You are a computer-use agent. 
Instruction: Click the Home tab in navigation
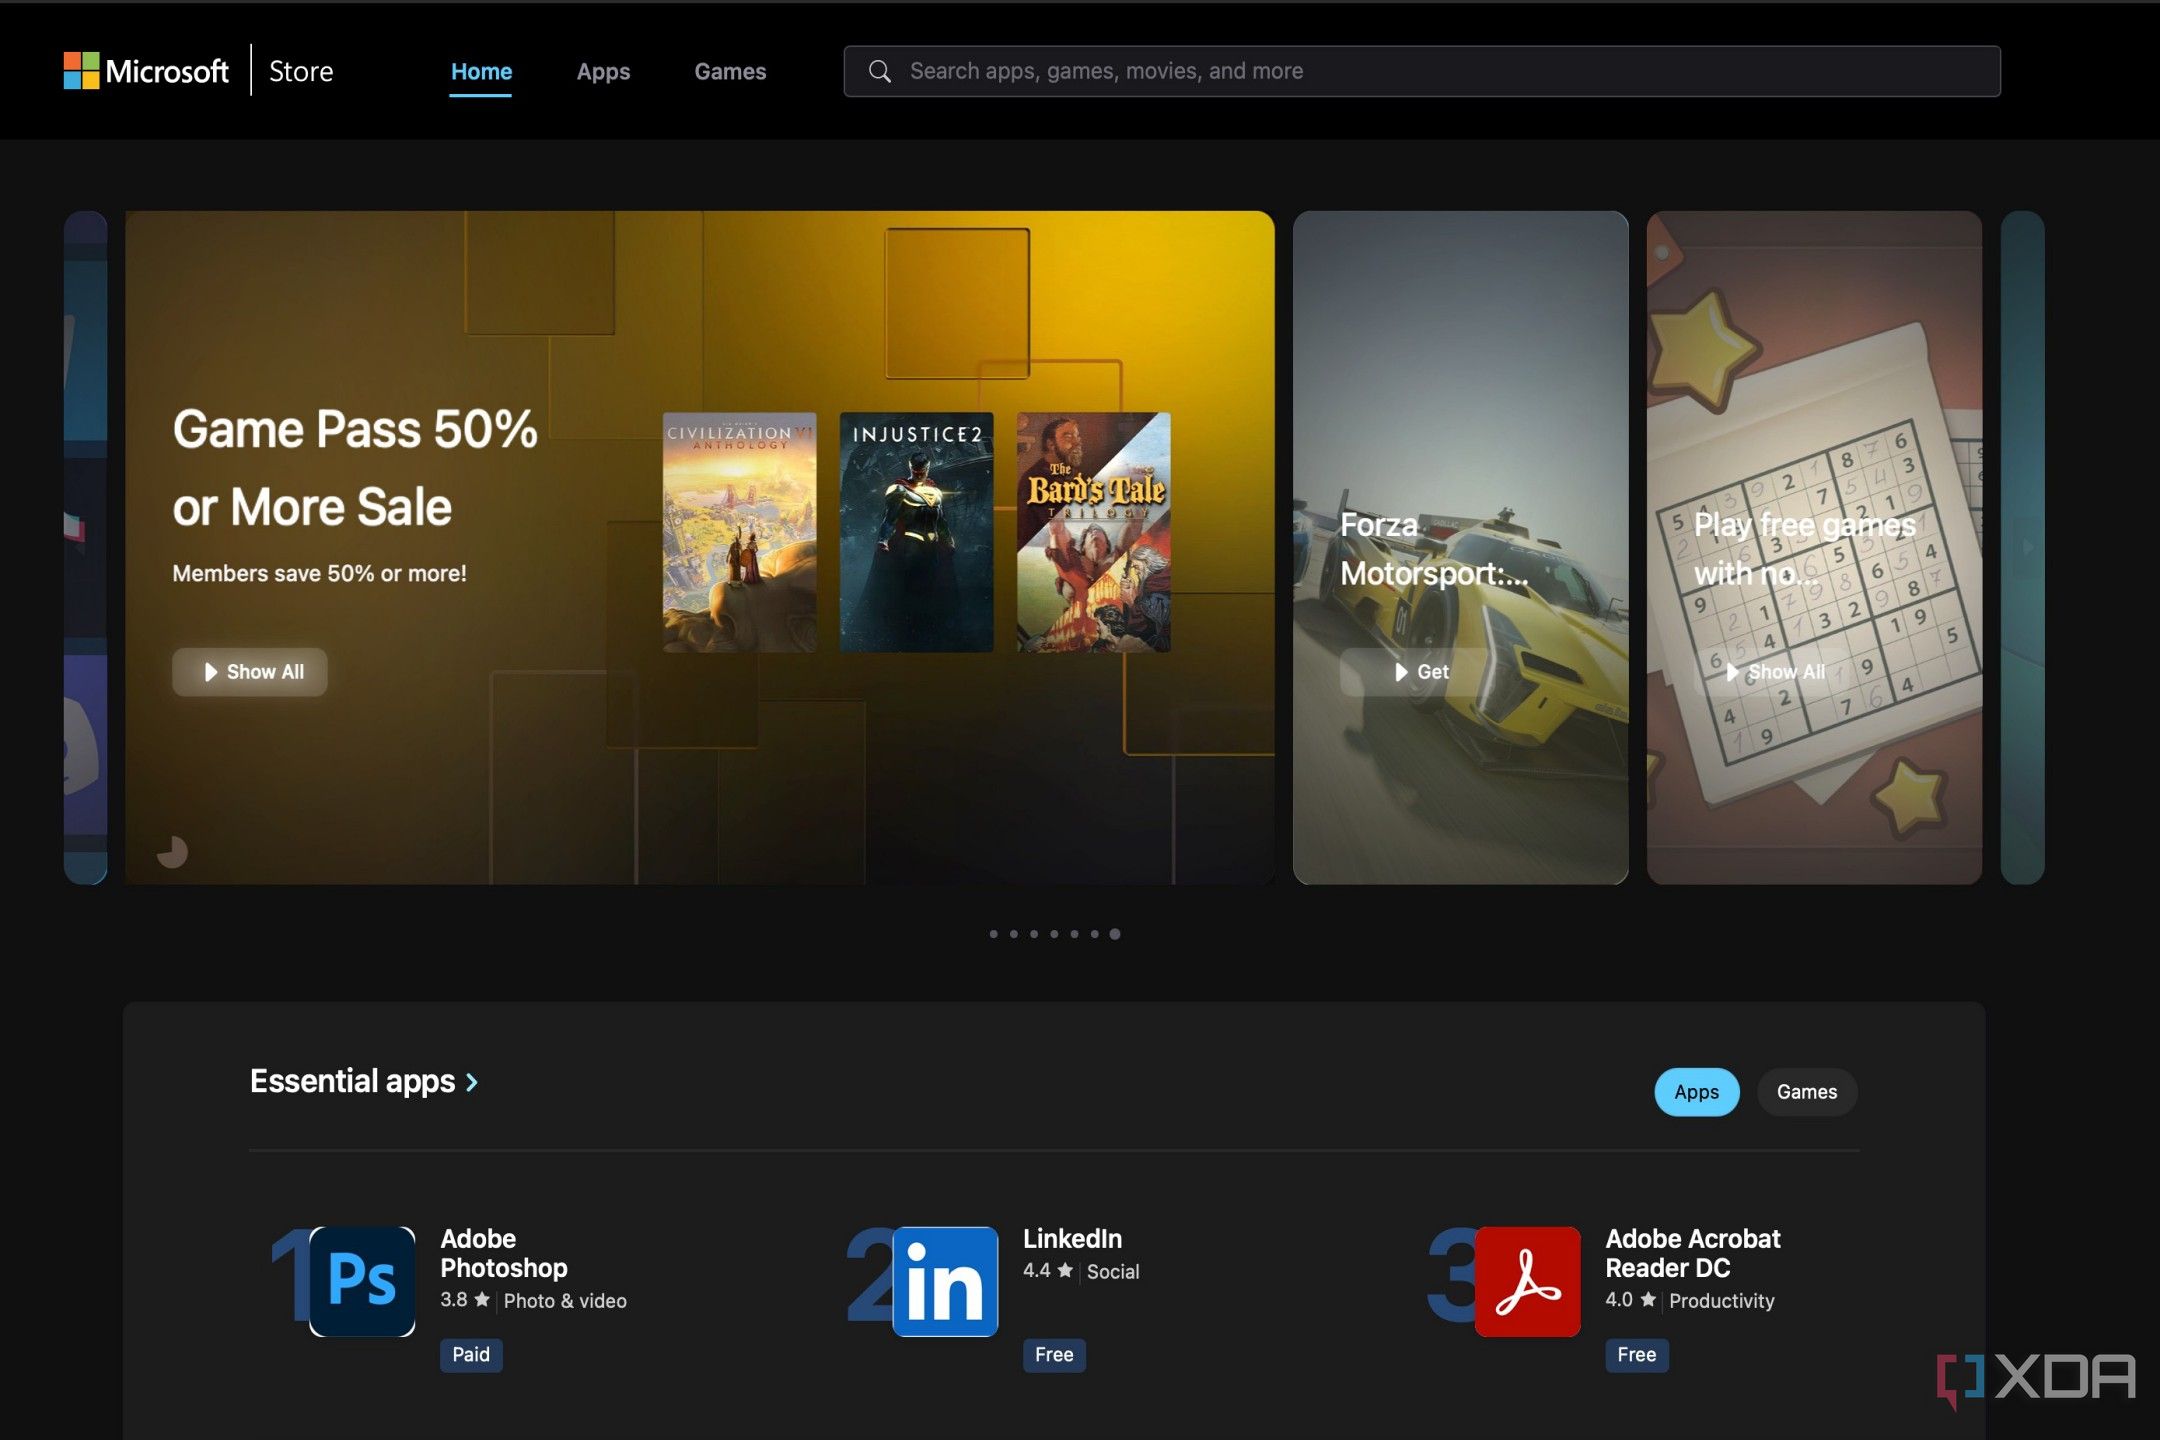point(481,69)
